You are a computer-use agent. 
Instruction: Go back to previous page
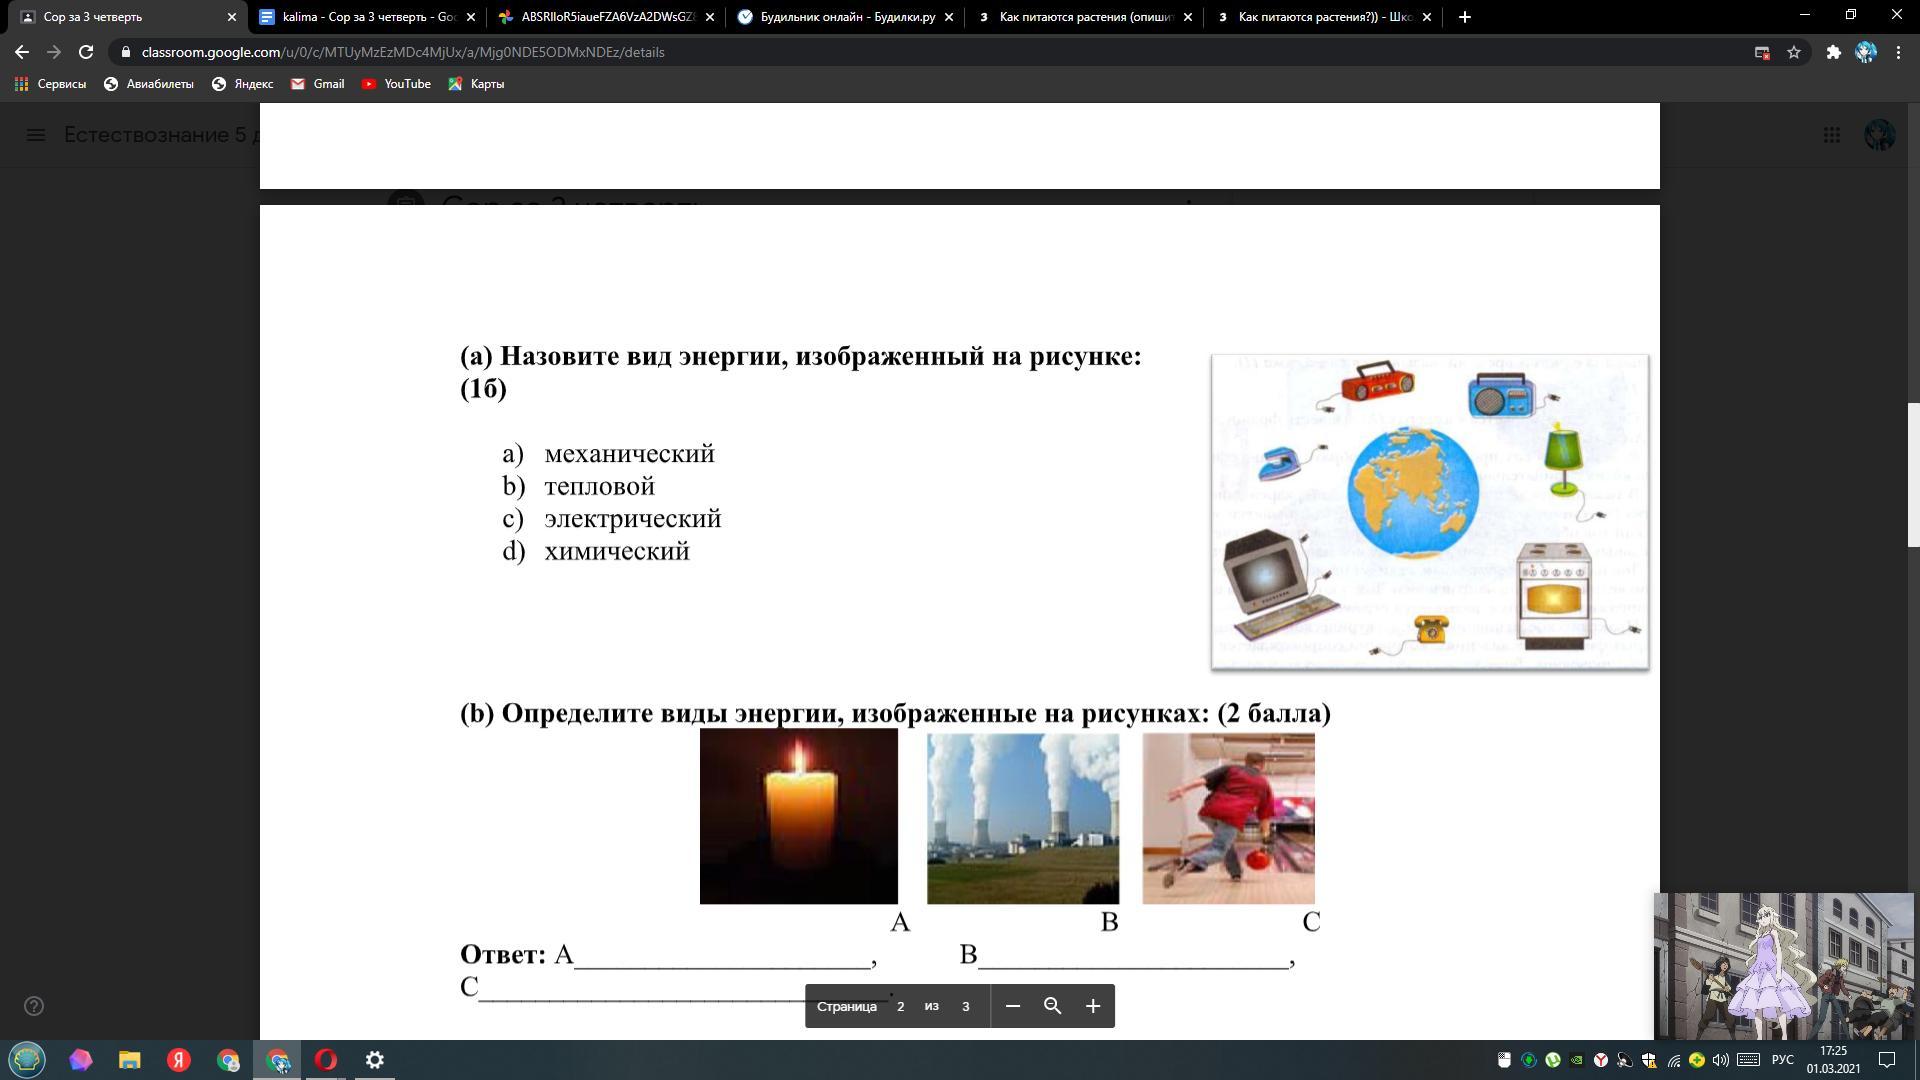coord(22,52)
